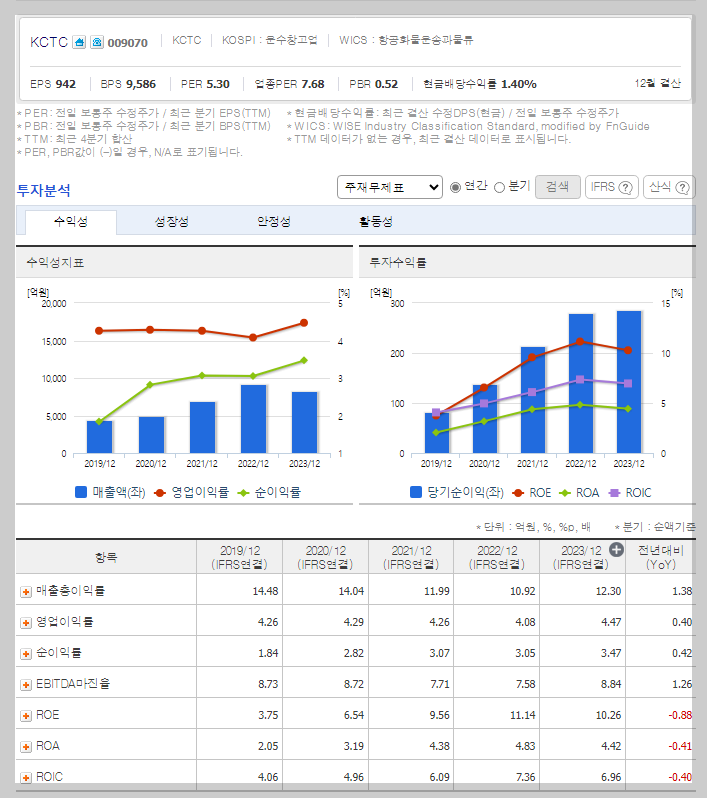The image size is (707, 798).
Task: Click the KCTC company name heading
Action: pyautogui.click(x=49, y=42)
